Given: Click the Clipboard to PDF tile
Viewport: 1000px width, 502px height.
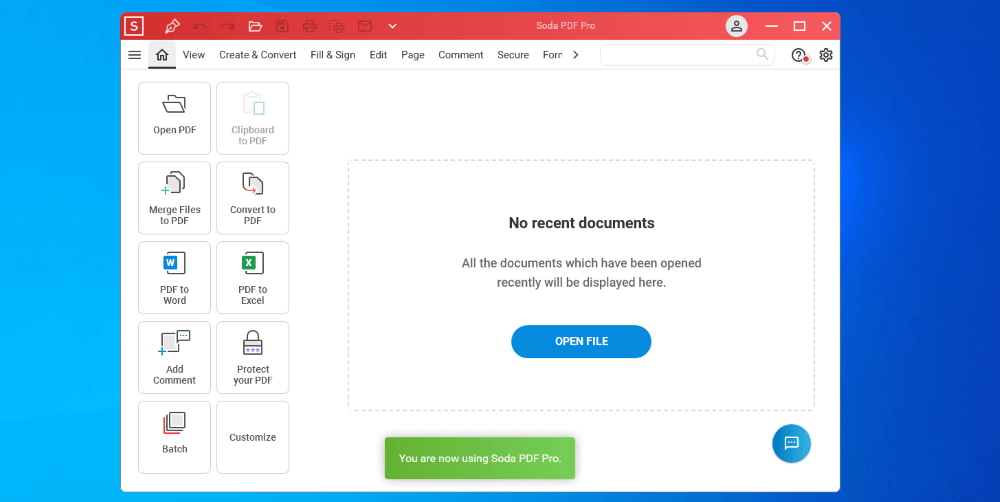Looking at the screenshot, I should (x=253, y=118).
